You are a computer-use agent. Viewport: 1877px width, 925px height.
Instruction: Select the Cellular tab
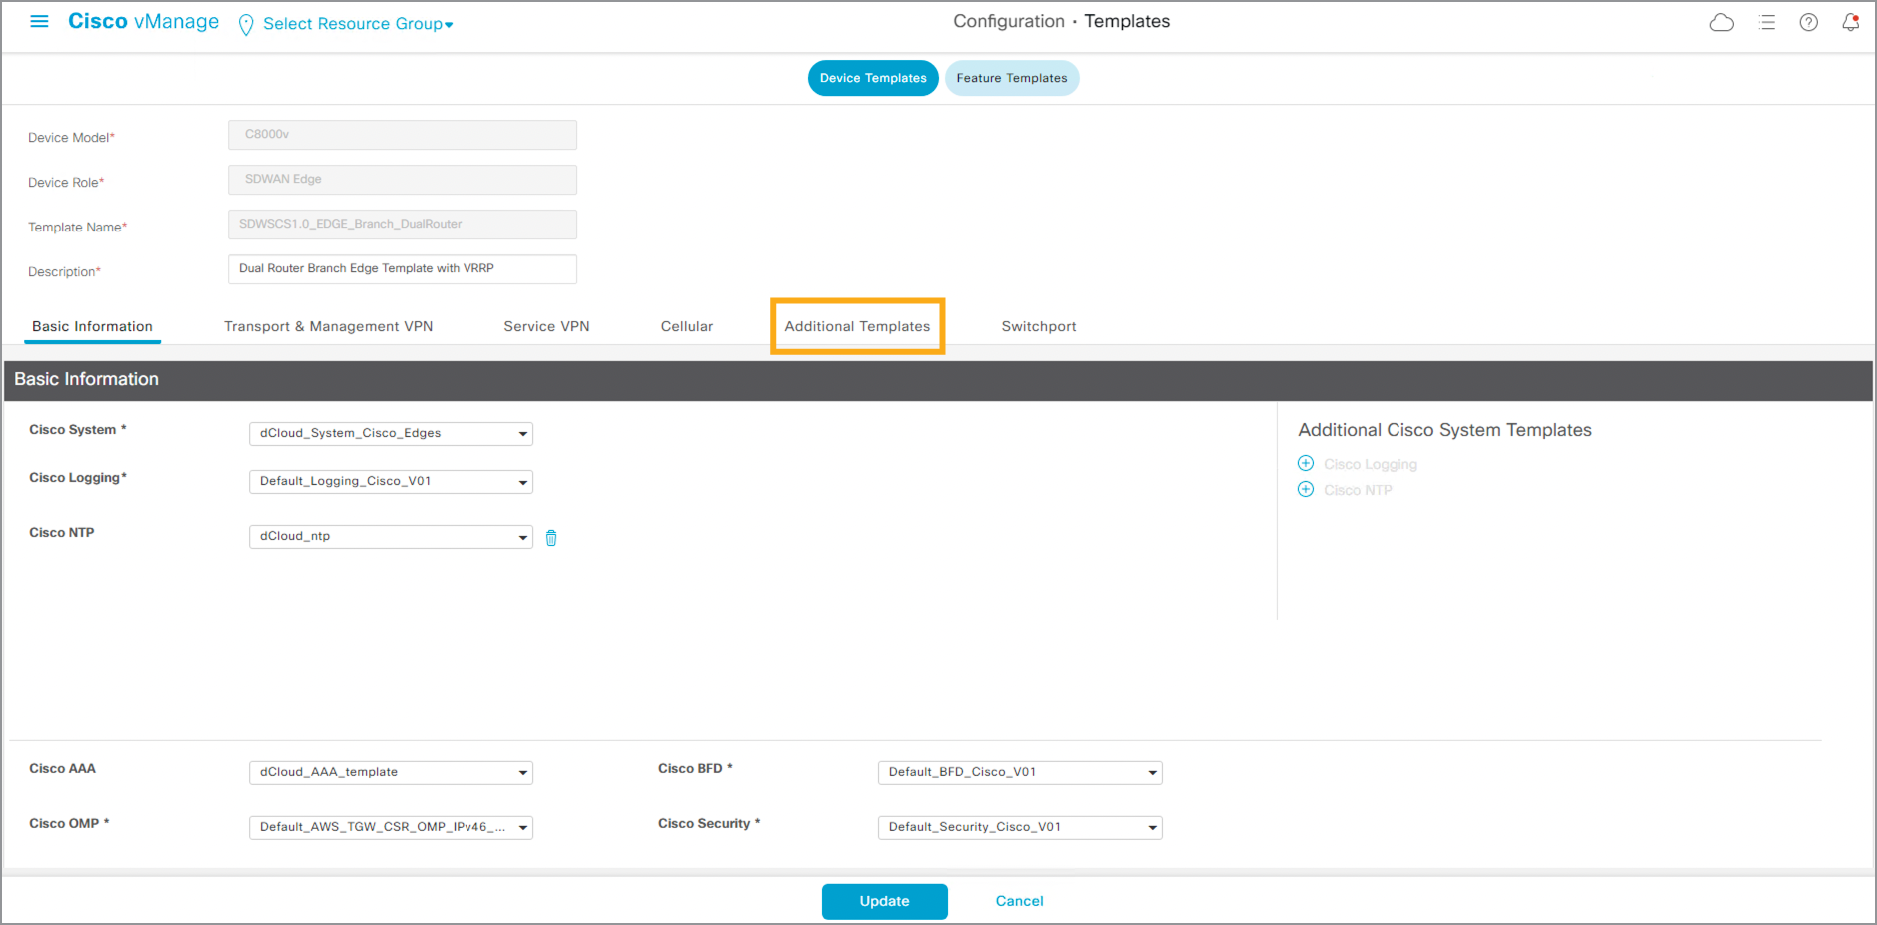(x=687, y=326)
